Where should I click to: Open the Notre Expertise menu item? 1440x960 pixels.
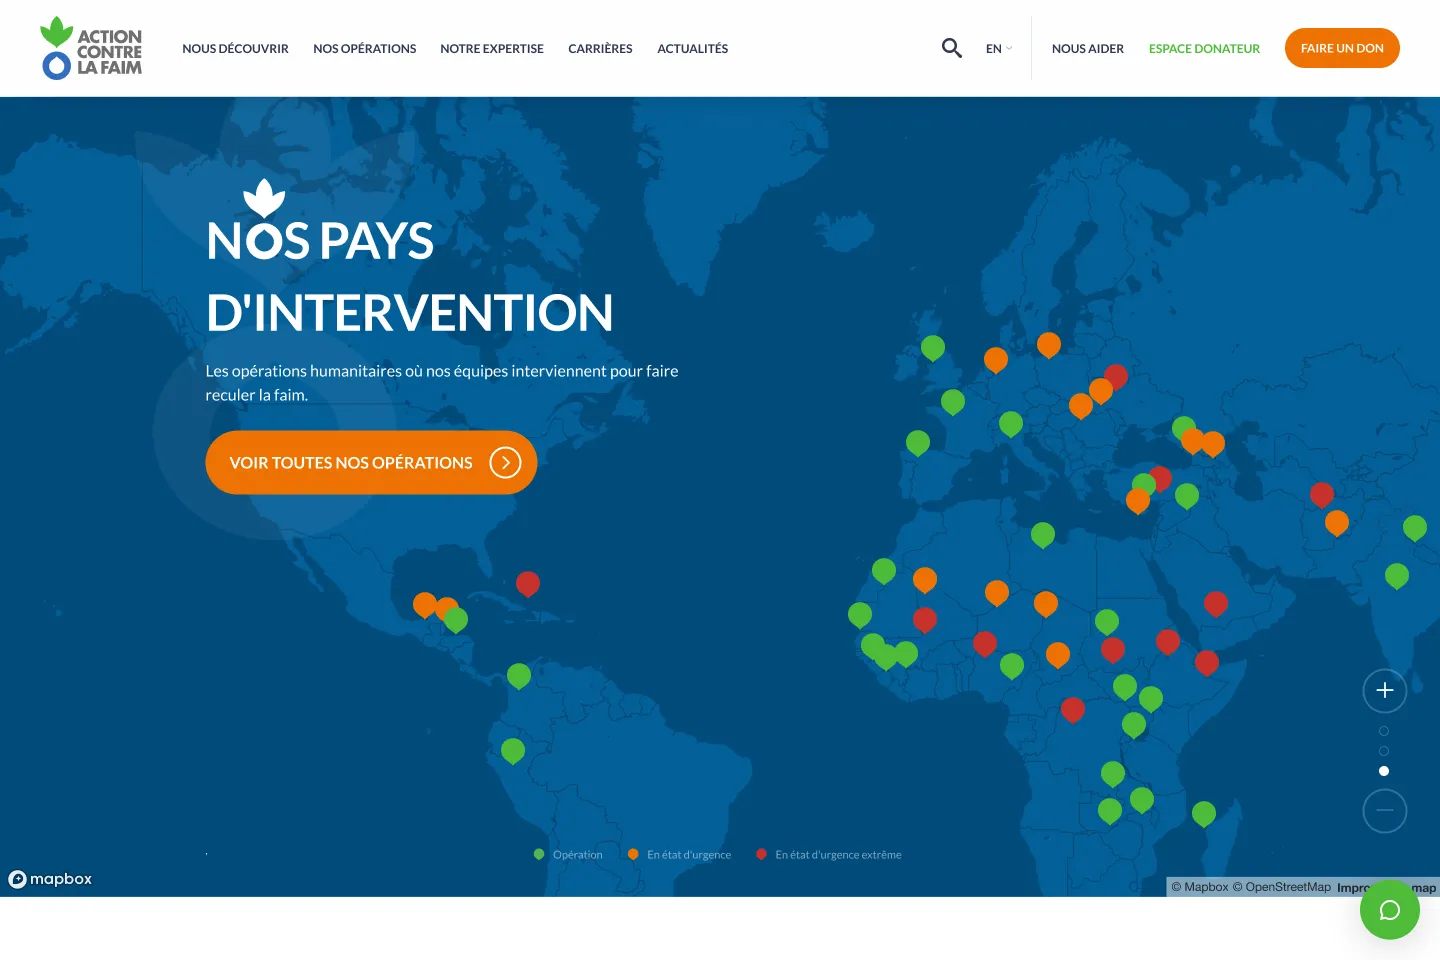492,48
